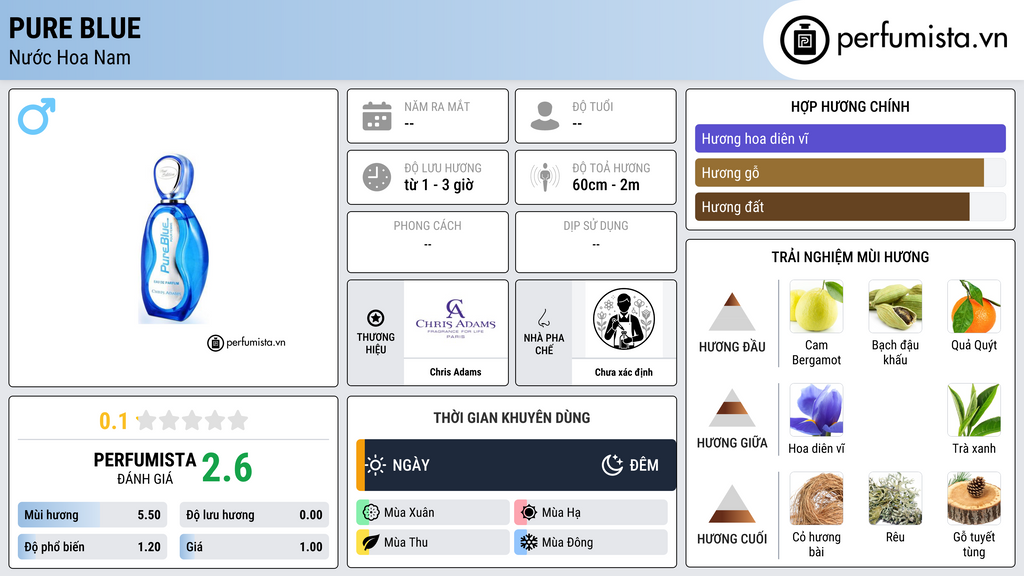This screenshot has width=1024, height=576.
Task: Click the DỊP SỬ DỤNG box label
Action: coord(596,225)
